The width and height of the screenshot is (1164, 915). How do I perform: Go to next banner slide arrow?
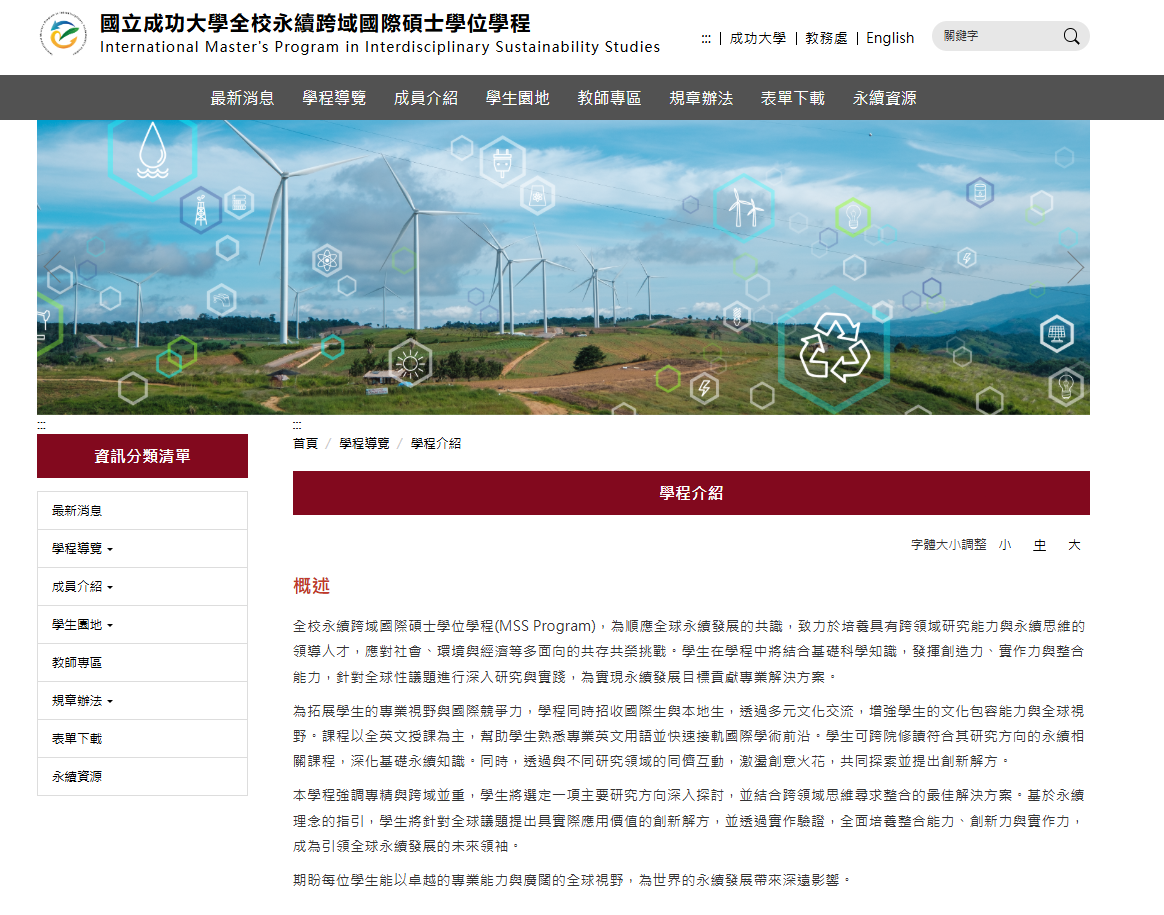click(1075, 267)
